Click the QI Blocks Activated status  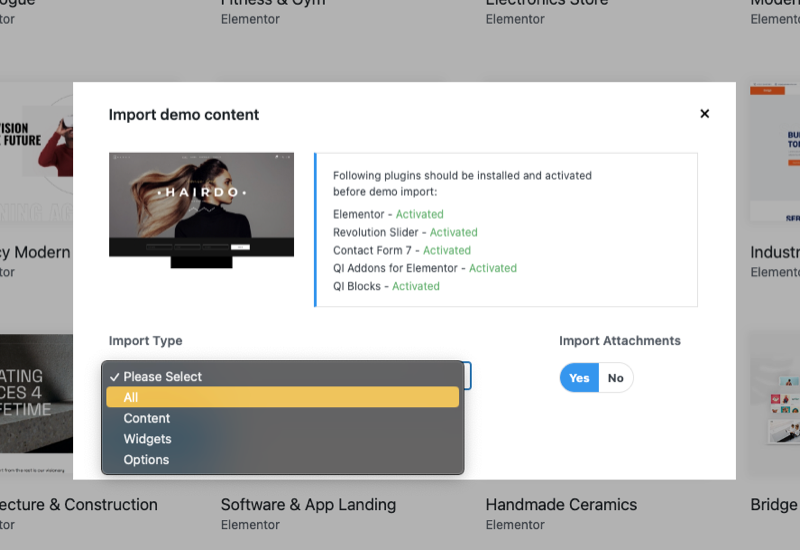(x=415, y=286)
